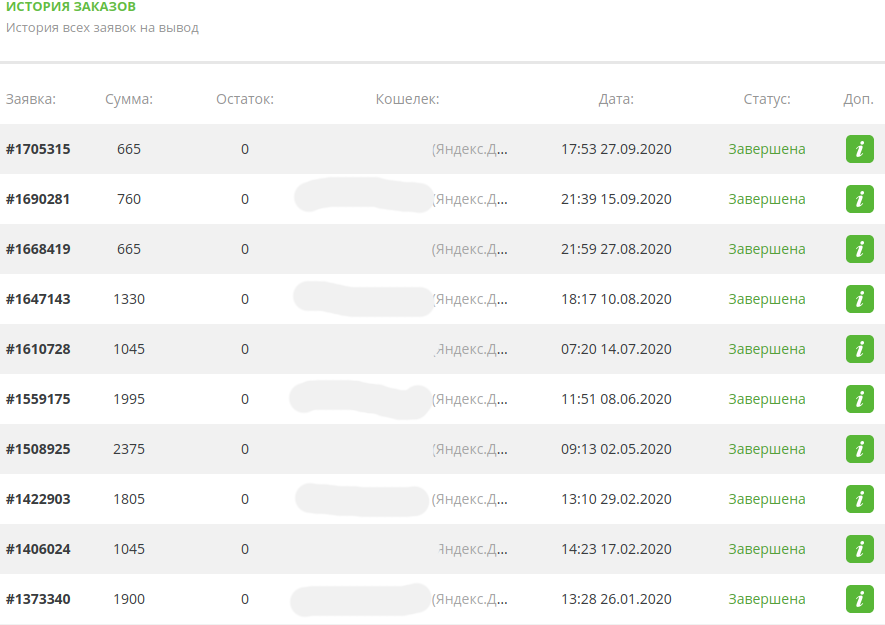Show info icon for order #1406024
The height and width of the screenshot is (625, 885).
click(859, 549)
